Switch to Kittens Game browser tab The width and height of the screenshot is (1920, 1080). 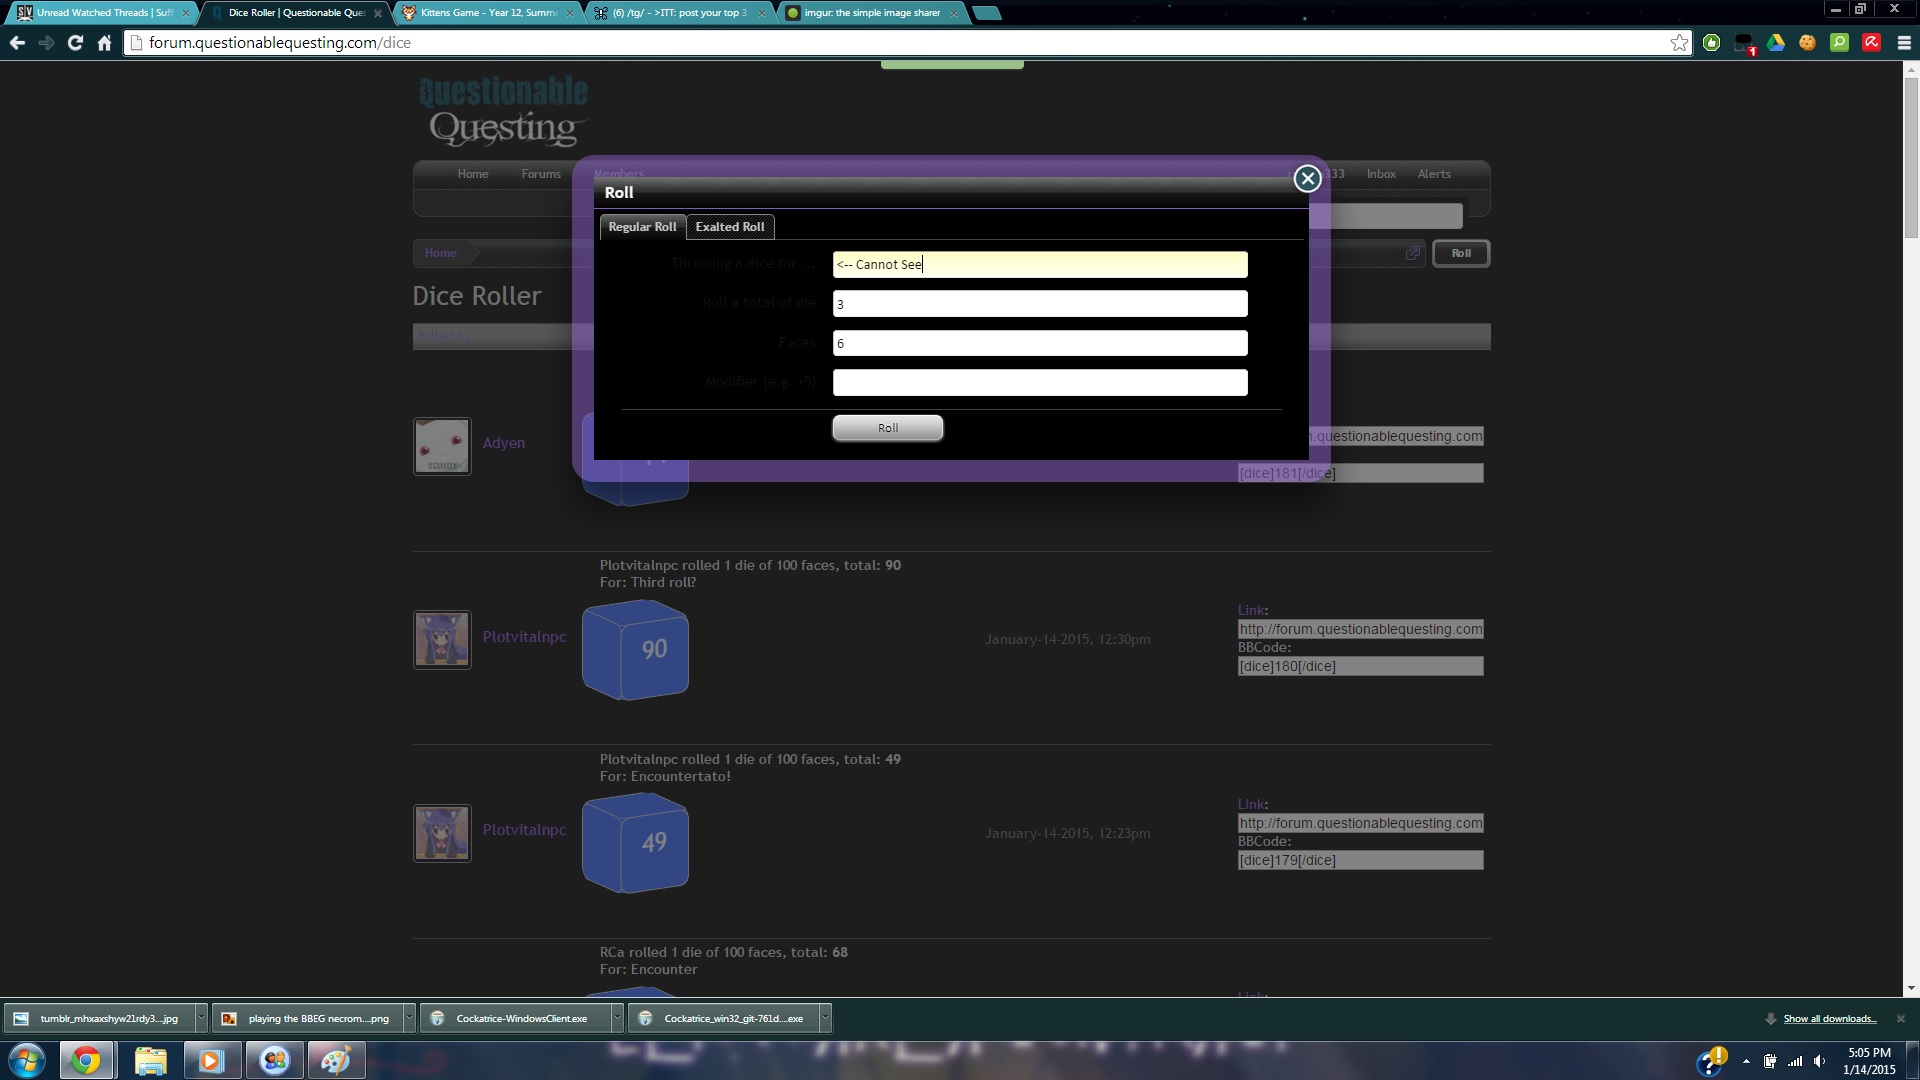[488, 13]
